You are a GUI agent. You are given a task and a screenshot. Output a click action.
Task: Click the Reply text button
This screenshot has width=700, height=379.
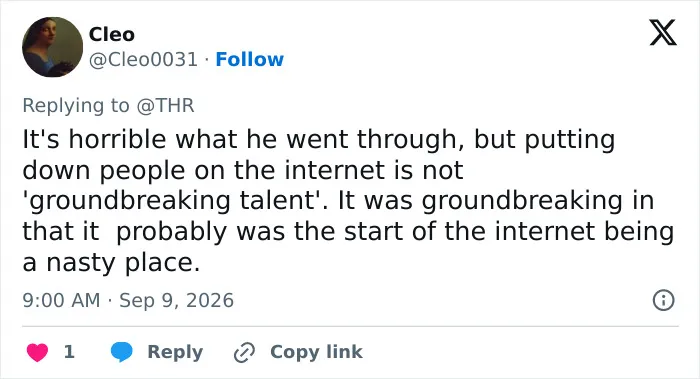(x=175, y=352)
